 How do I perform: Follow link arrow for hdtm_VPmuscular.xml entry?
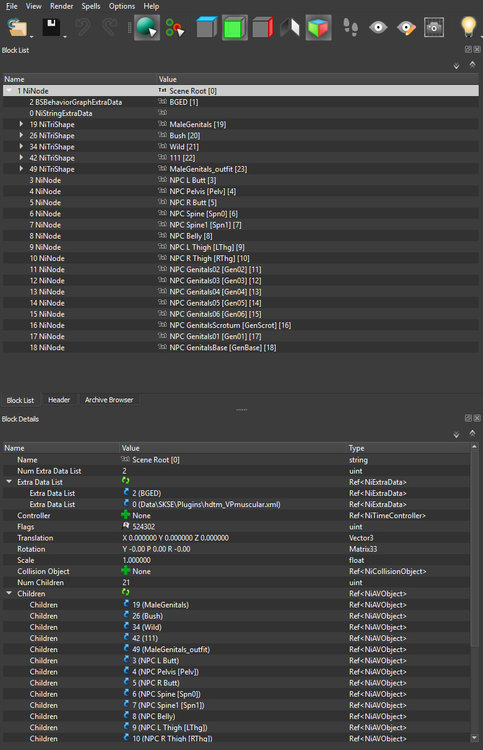point(126,503)
